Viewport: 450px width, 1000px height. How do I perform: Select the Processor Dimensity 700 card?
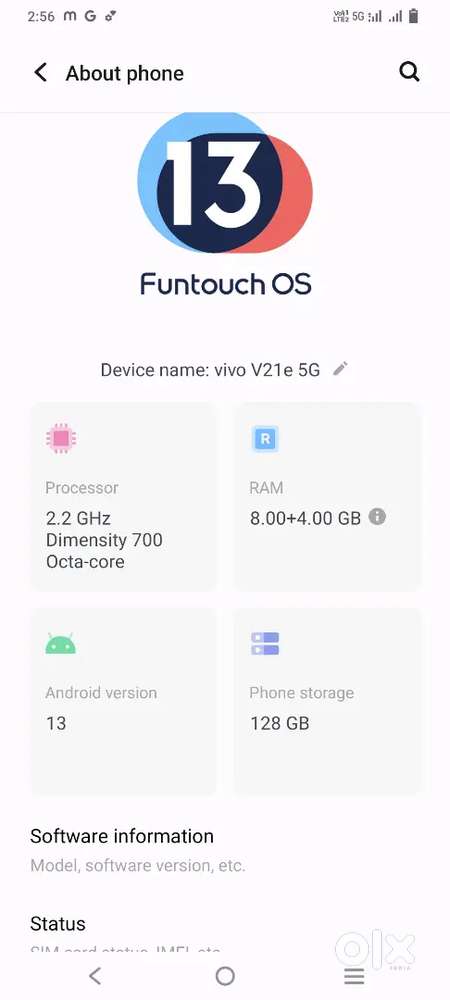click(123, 496)
